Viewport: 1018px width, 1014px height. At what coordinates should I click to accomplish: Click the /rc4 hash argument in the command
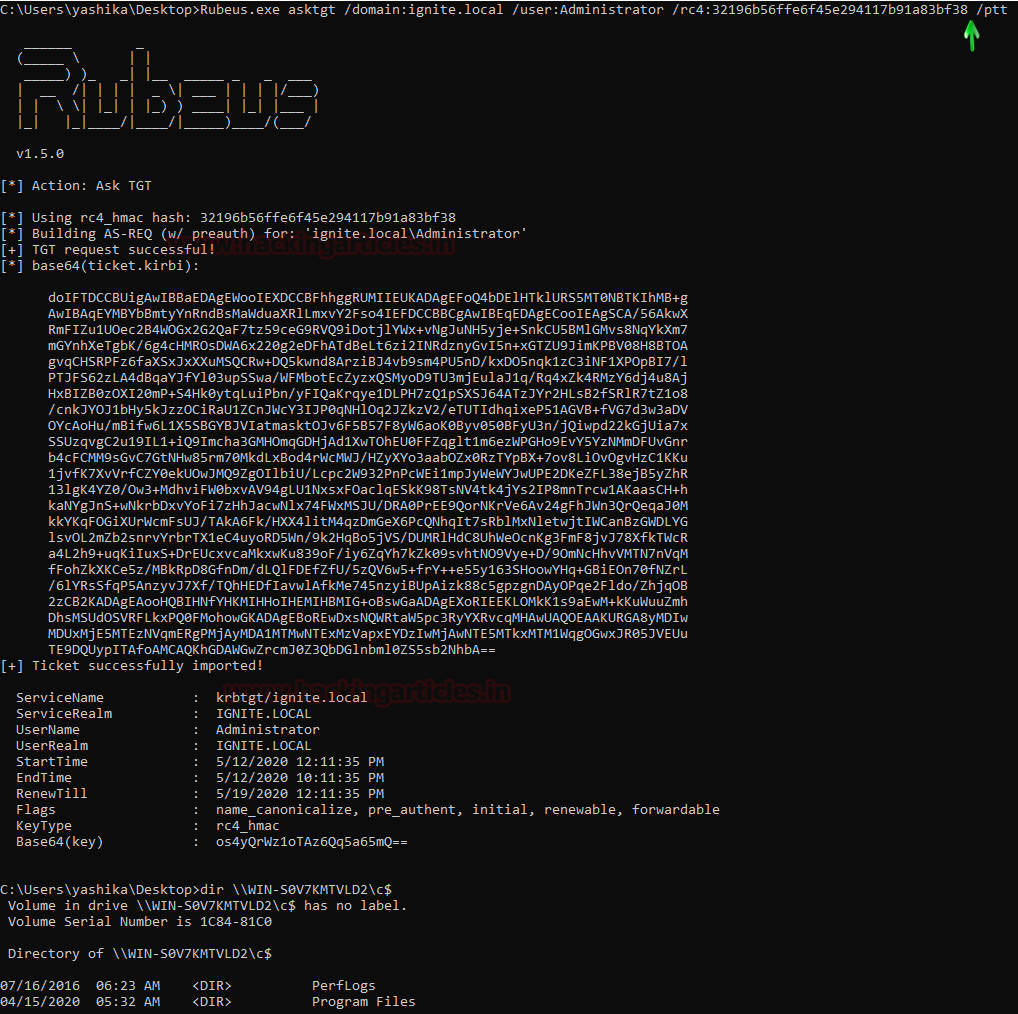[820, 10]
